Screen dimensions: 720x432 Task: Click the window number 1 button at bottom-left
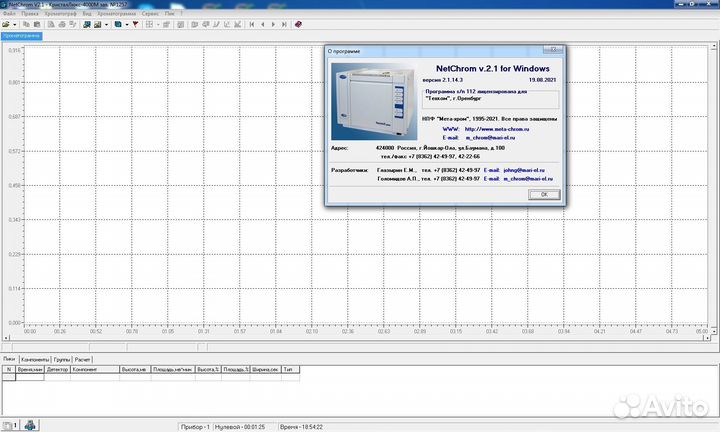pyautogui.click(x=10, y=426)
